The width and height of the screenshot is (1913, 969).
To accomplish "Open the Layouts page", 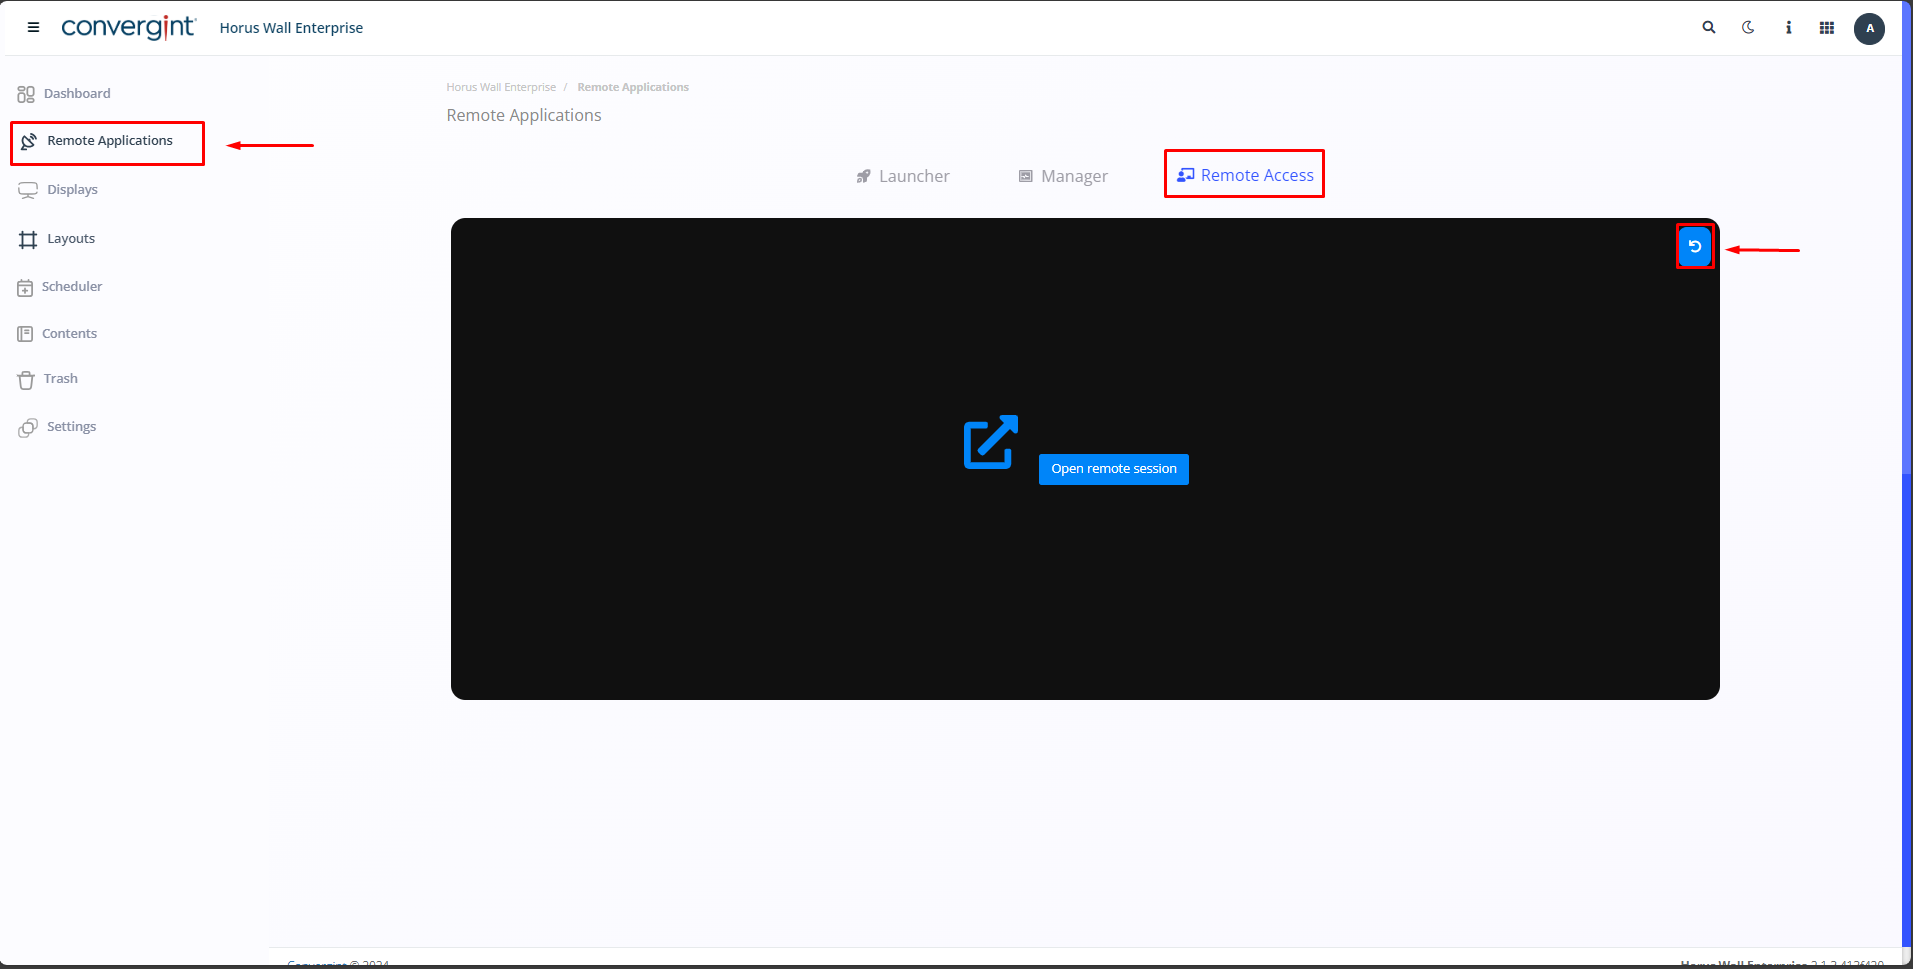I will pyautogui.click(x=70, y=239).
